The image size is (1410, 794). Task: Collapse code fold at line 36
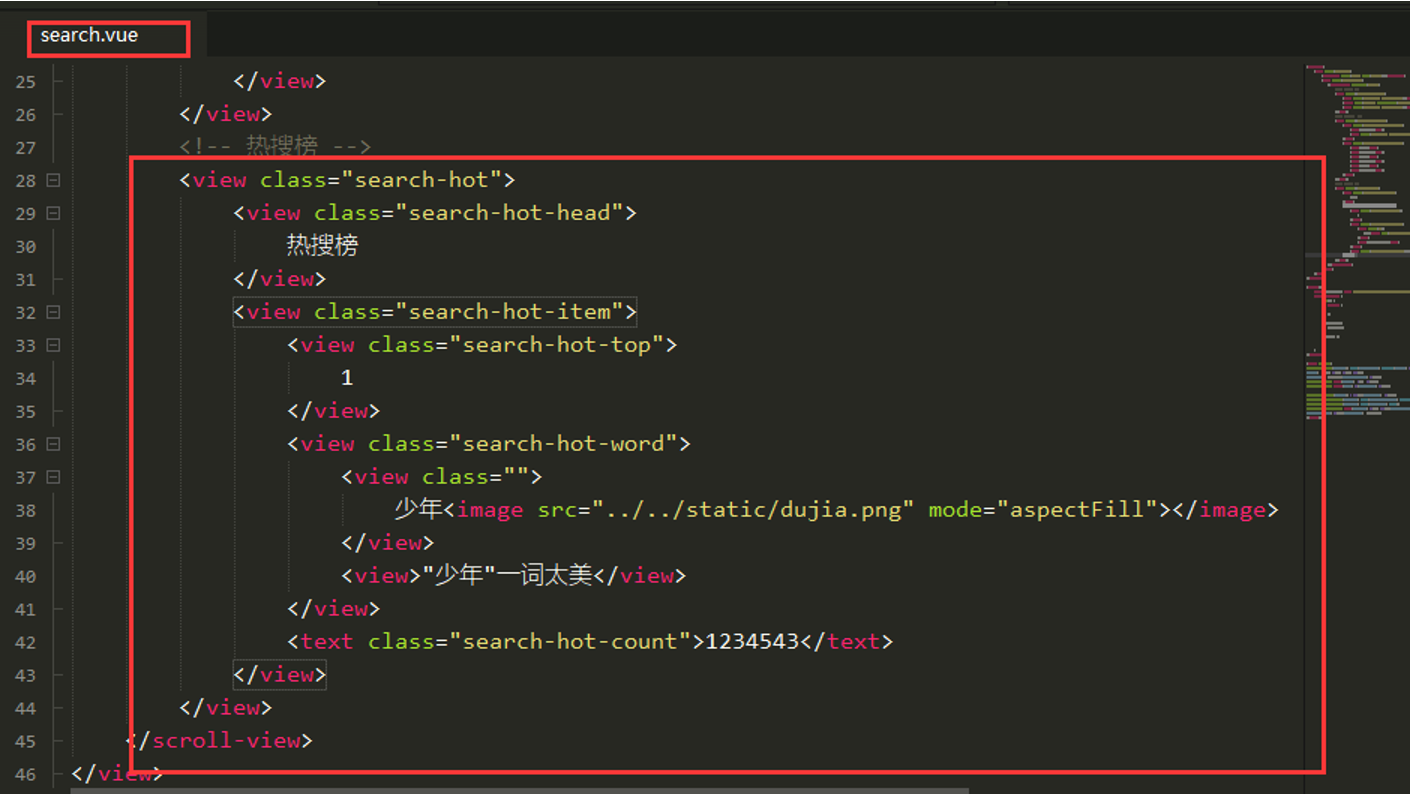(53, 445)
